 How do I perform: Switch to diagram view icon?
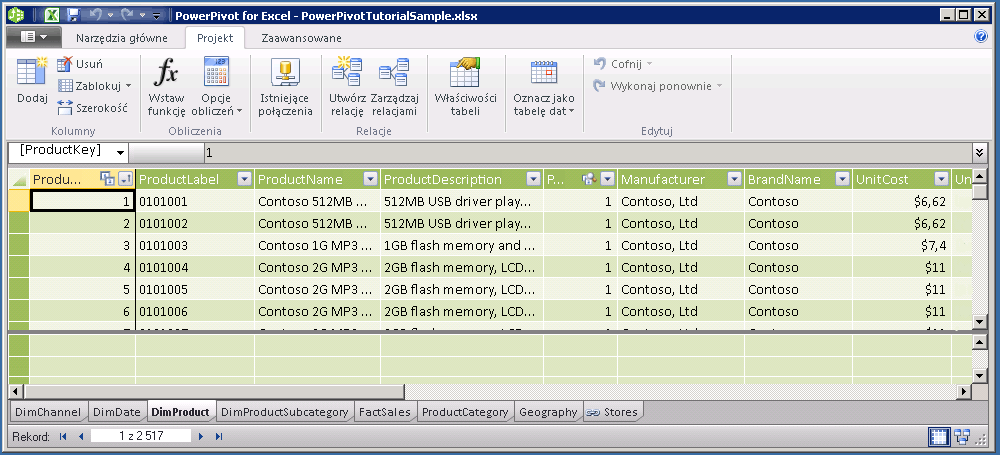(962, 437)
